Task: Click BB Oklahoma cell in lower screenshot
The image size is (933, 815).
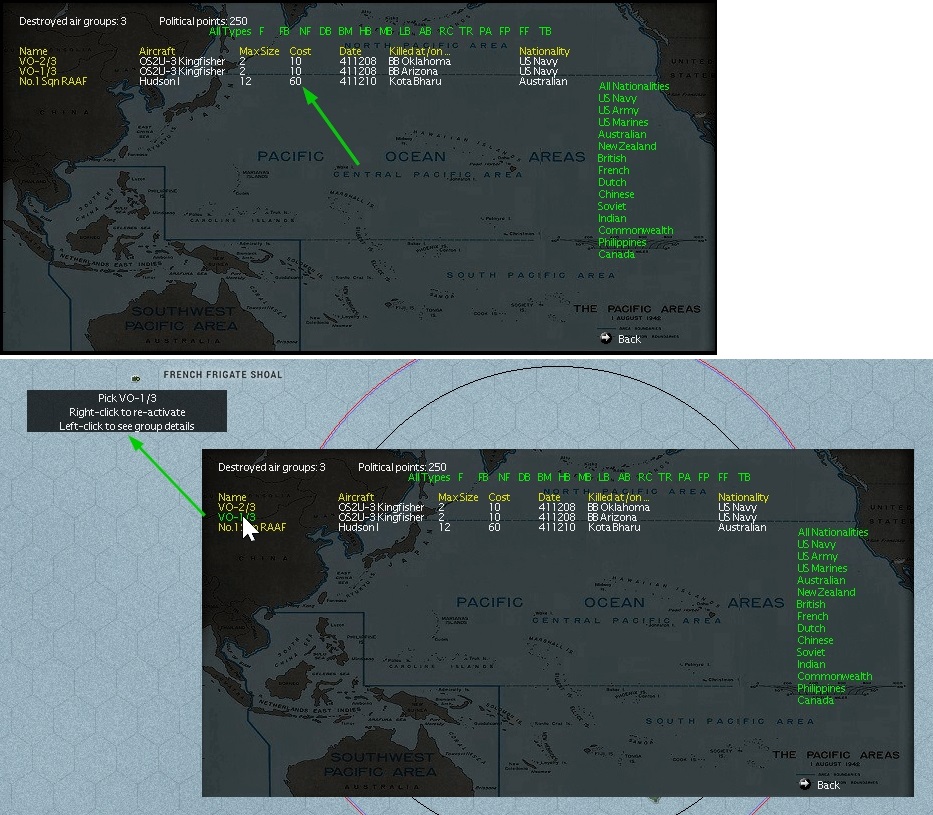Action: coord(618,507)
